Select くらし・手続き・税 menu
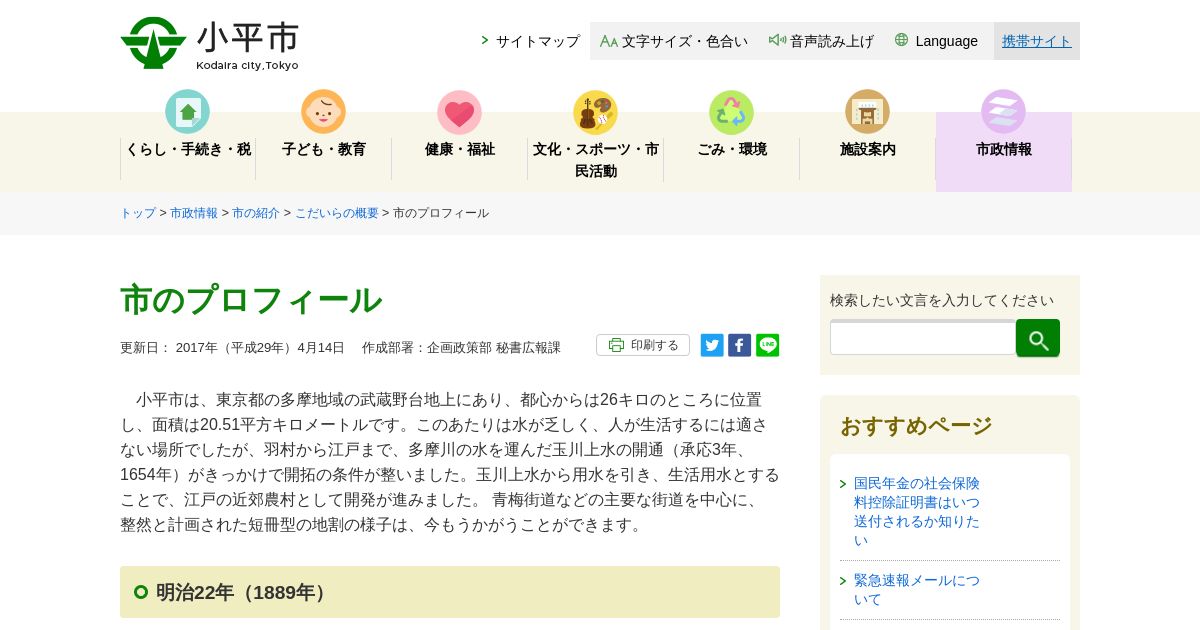The width and height of the screenshot is (1200, 630). click(x=188, y=149)
